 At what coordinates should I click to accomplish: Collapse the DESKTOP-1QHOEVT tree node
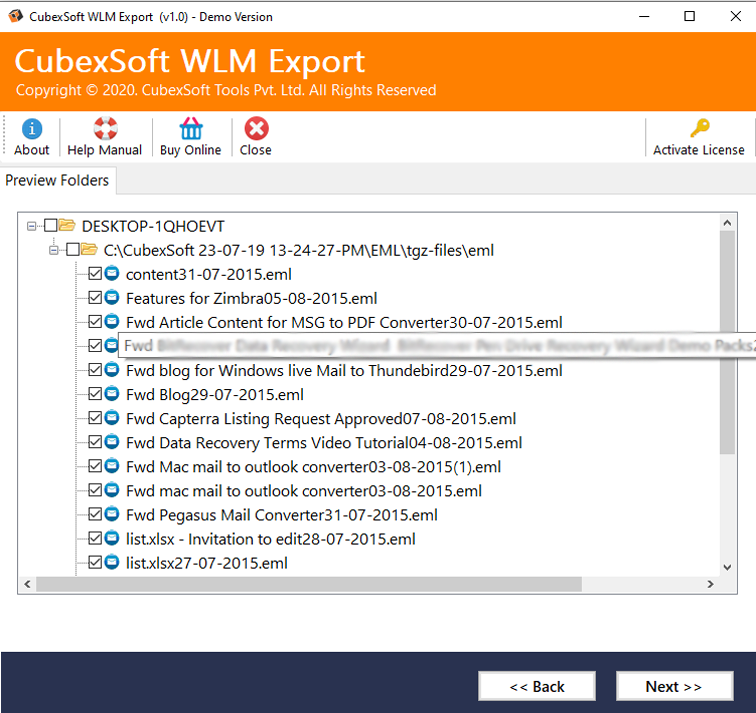34,226
